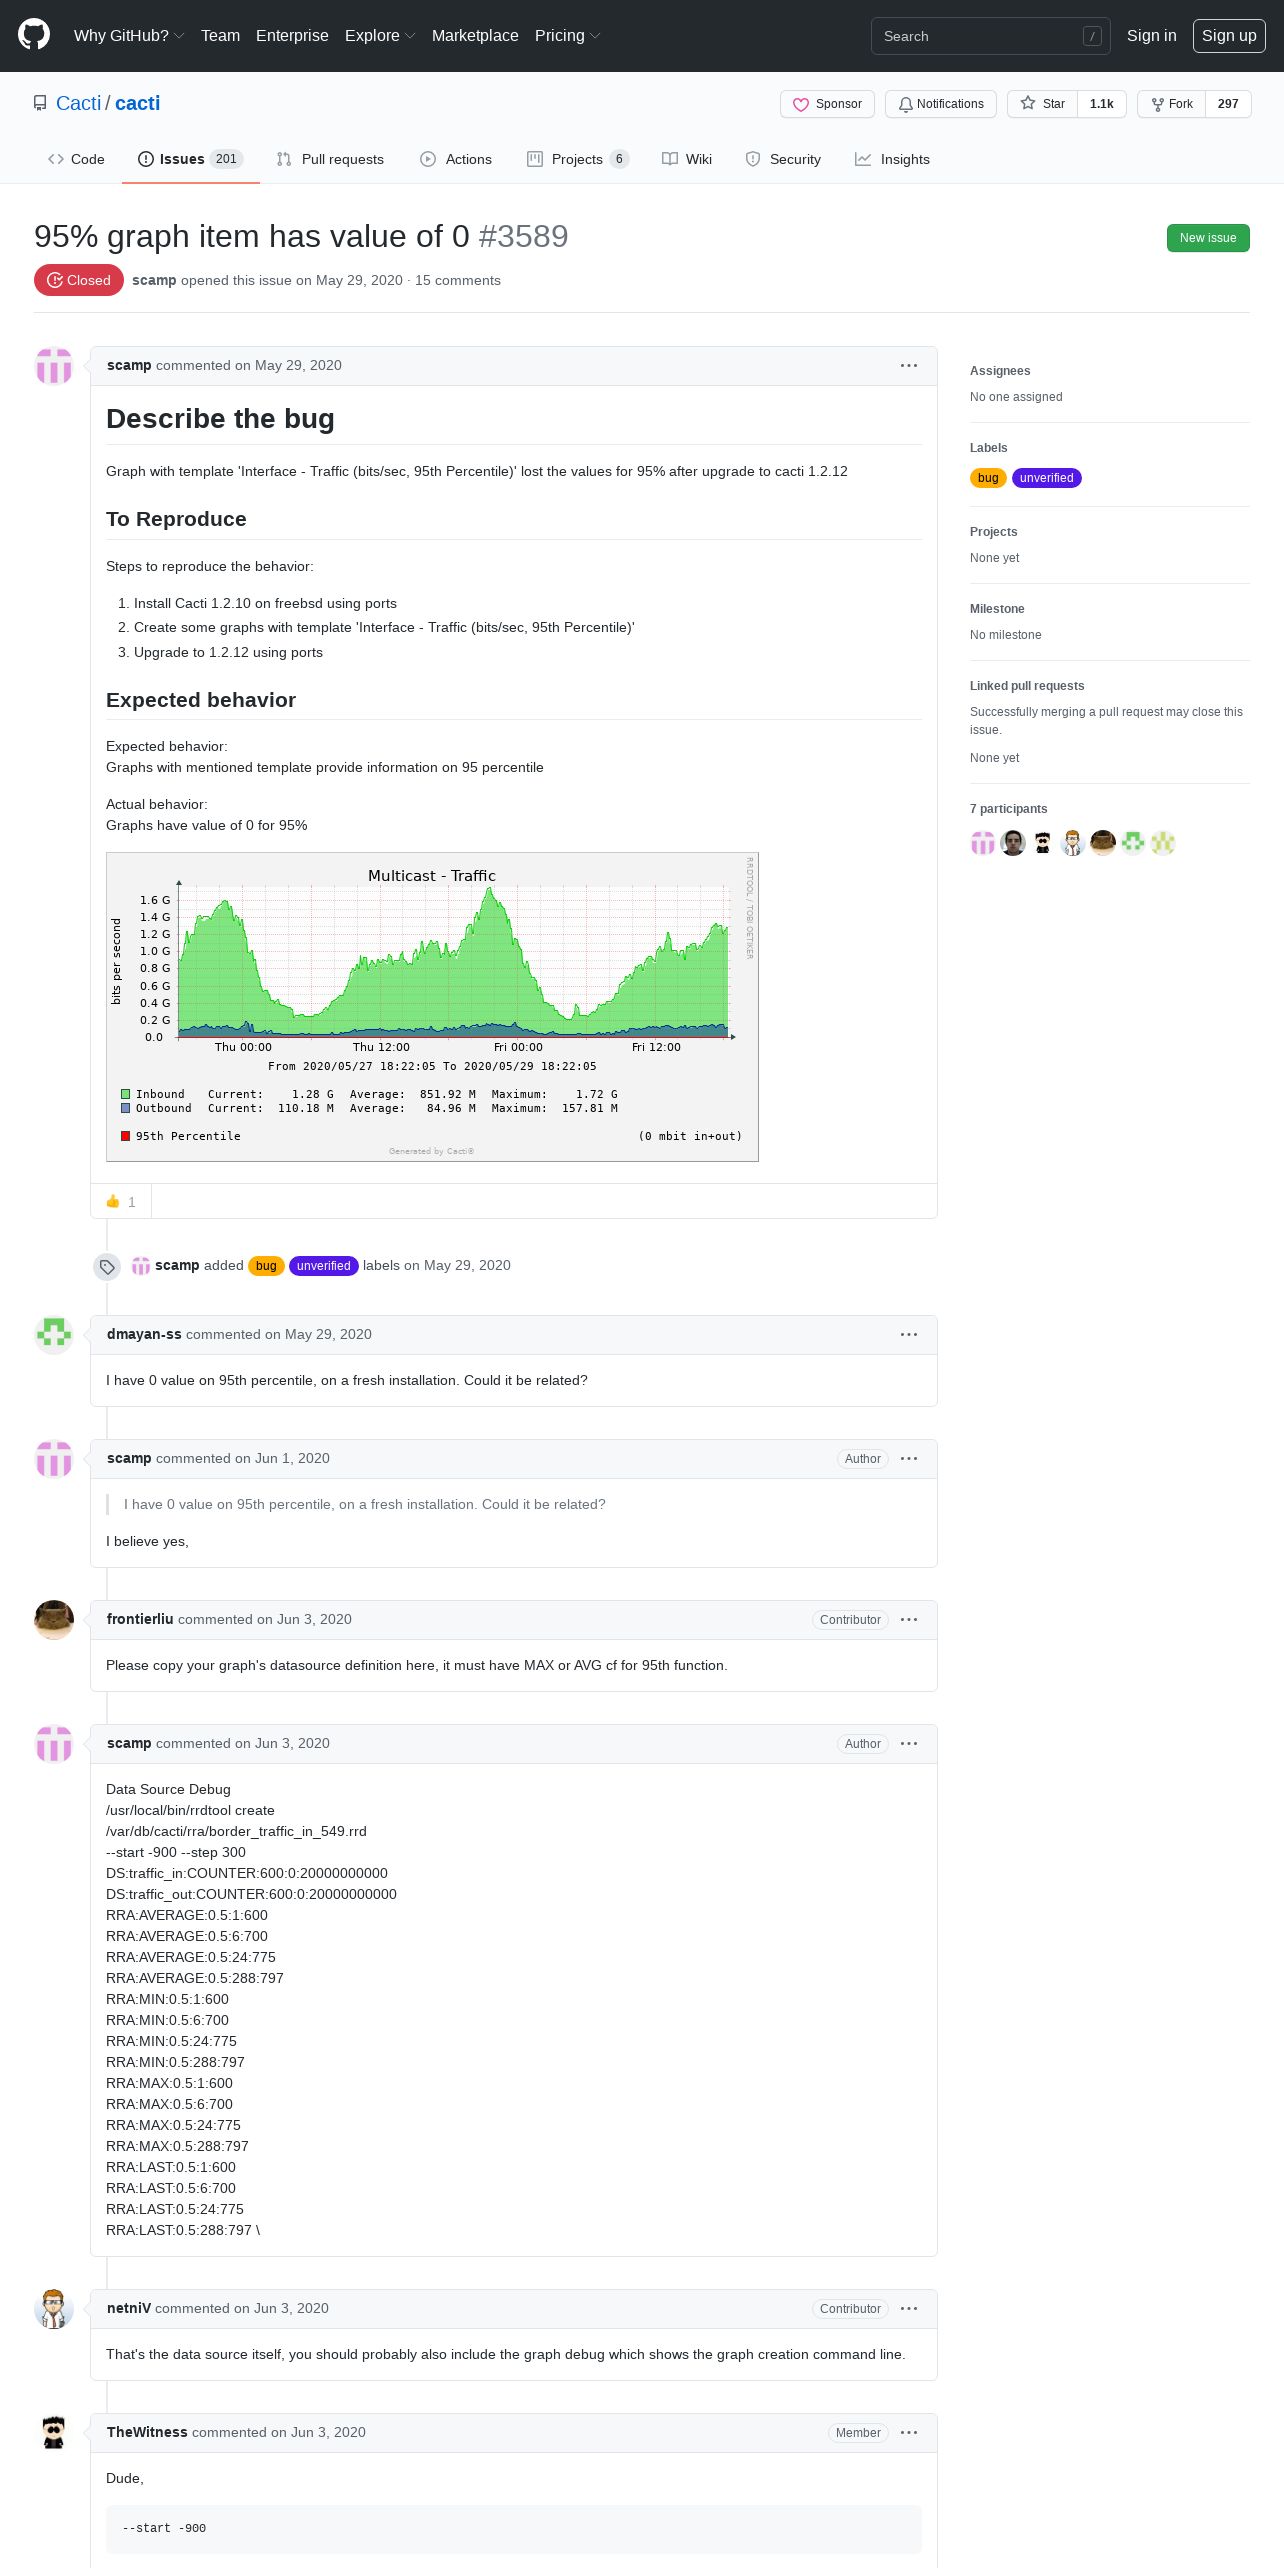This screenshot has width=1284, height=2568.
Task: Click last participant avatar in sidebar
Action: click(x=1163, y=843)
